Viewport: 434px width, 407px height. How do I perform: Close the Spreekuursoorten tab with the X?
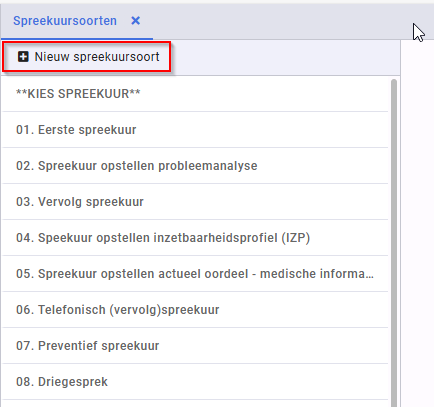pyautogui.click(x=135, y=21)
